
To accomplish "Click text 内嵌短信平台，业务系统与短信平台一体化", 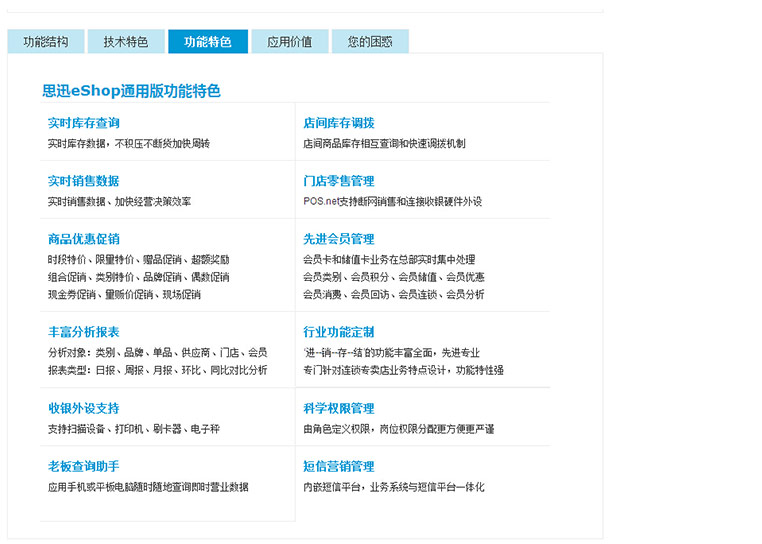I will pyautogui.click(x=394, y=486).
